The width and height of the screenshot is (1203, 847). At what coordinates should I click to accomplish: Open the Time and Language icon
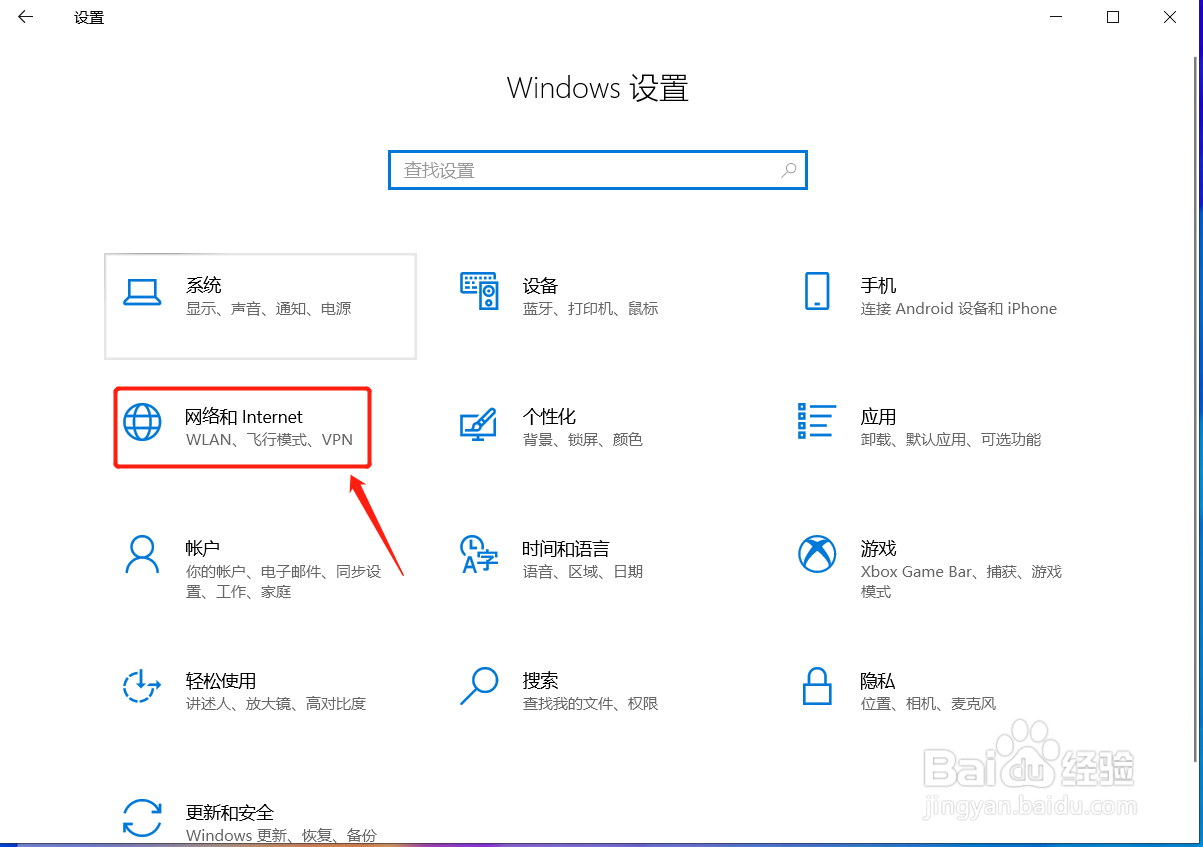point(479,554)
